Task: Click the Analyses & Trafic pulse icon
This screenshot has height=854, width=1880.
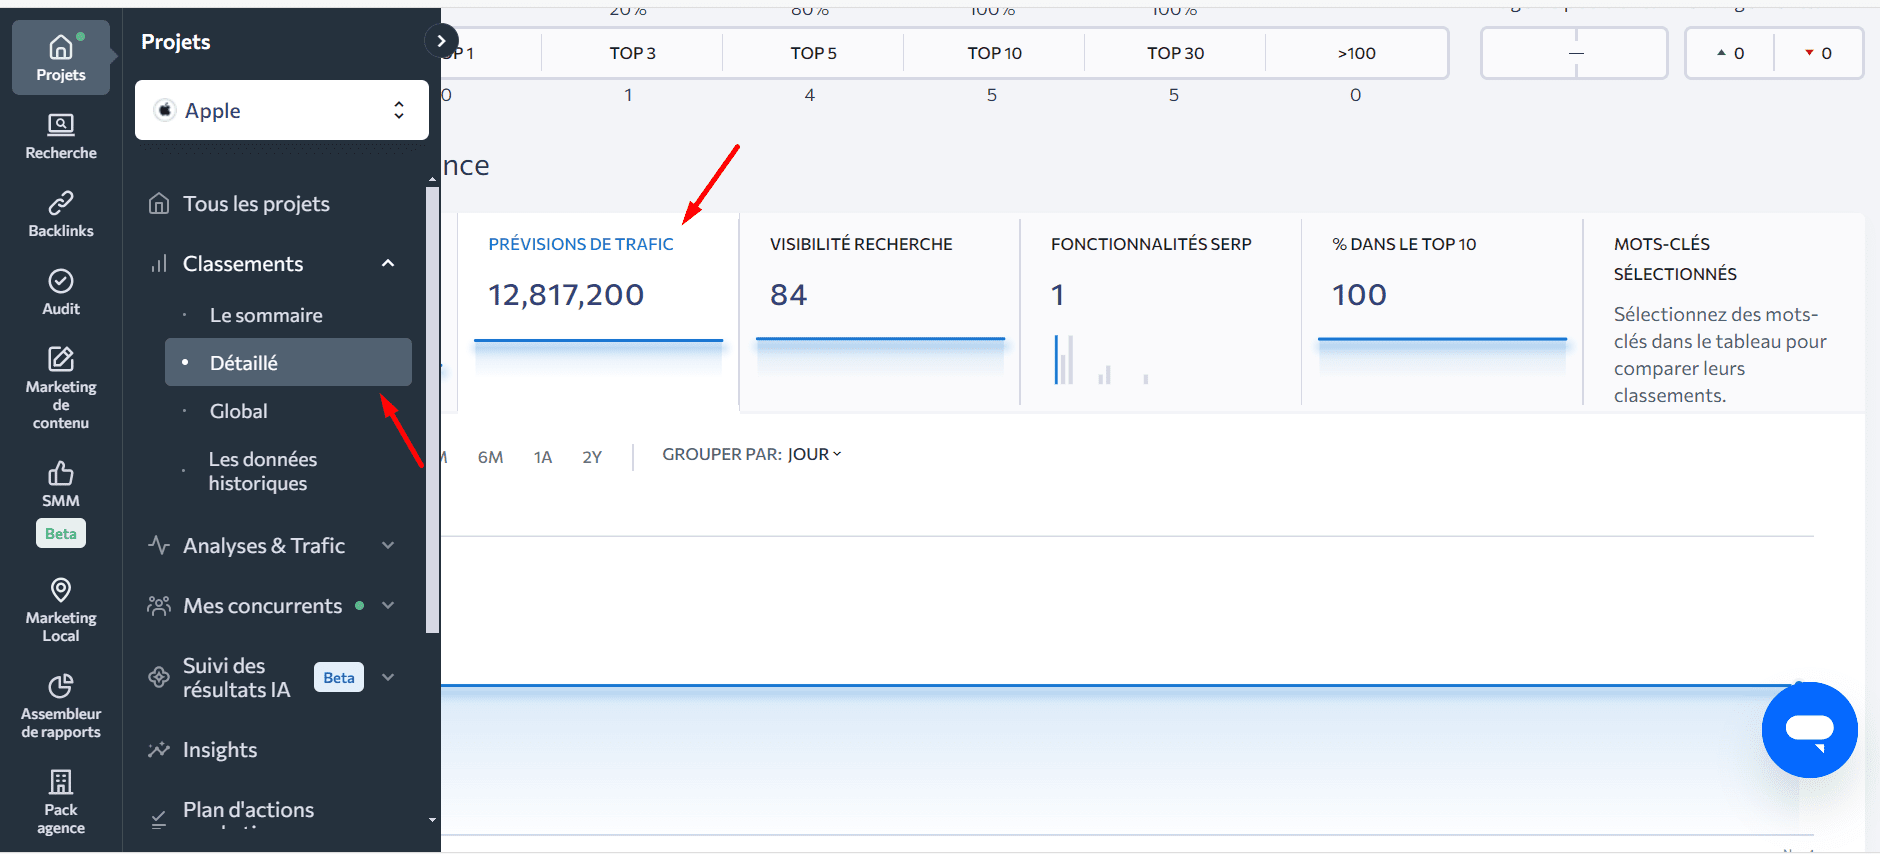Action: pos(159,546)
